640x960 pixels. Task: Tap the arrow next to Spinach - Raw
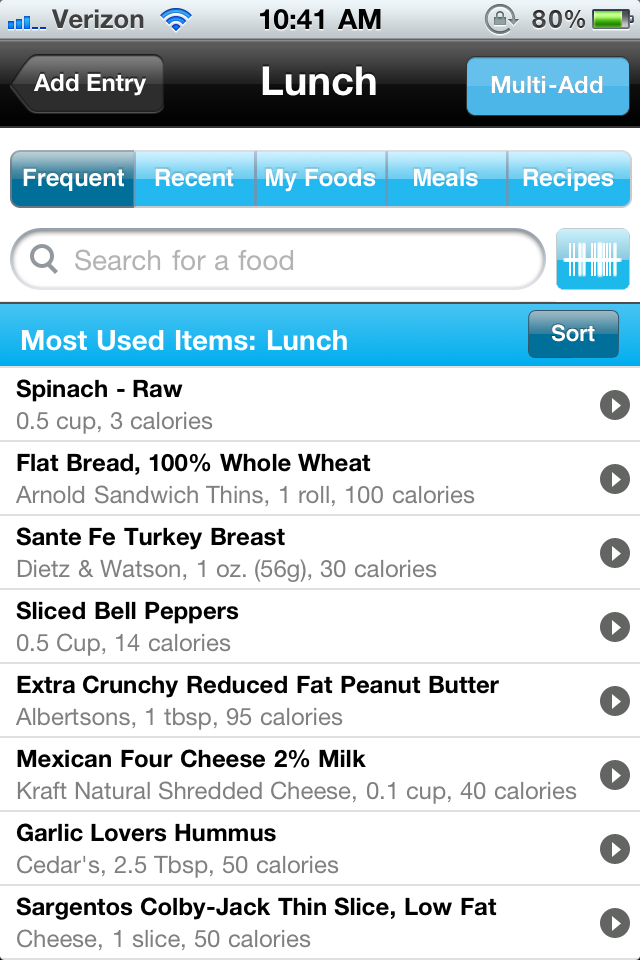614,405
